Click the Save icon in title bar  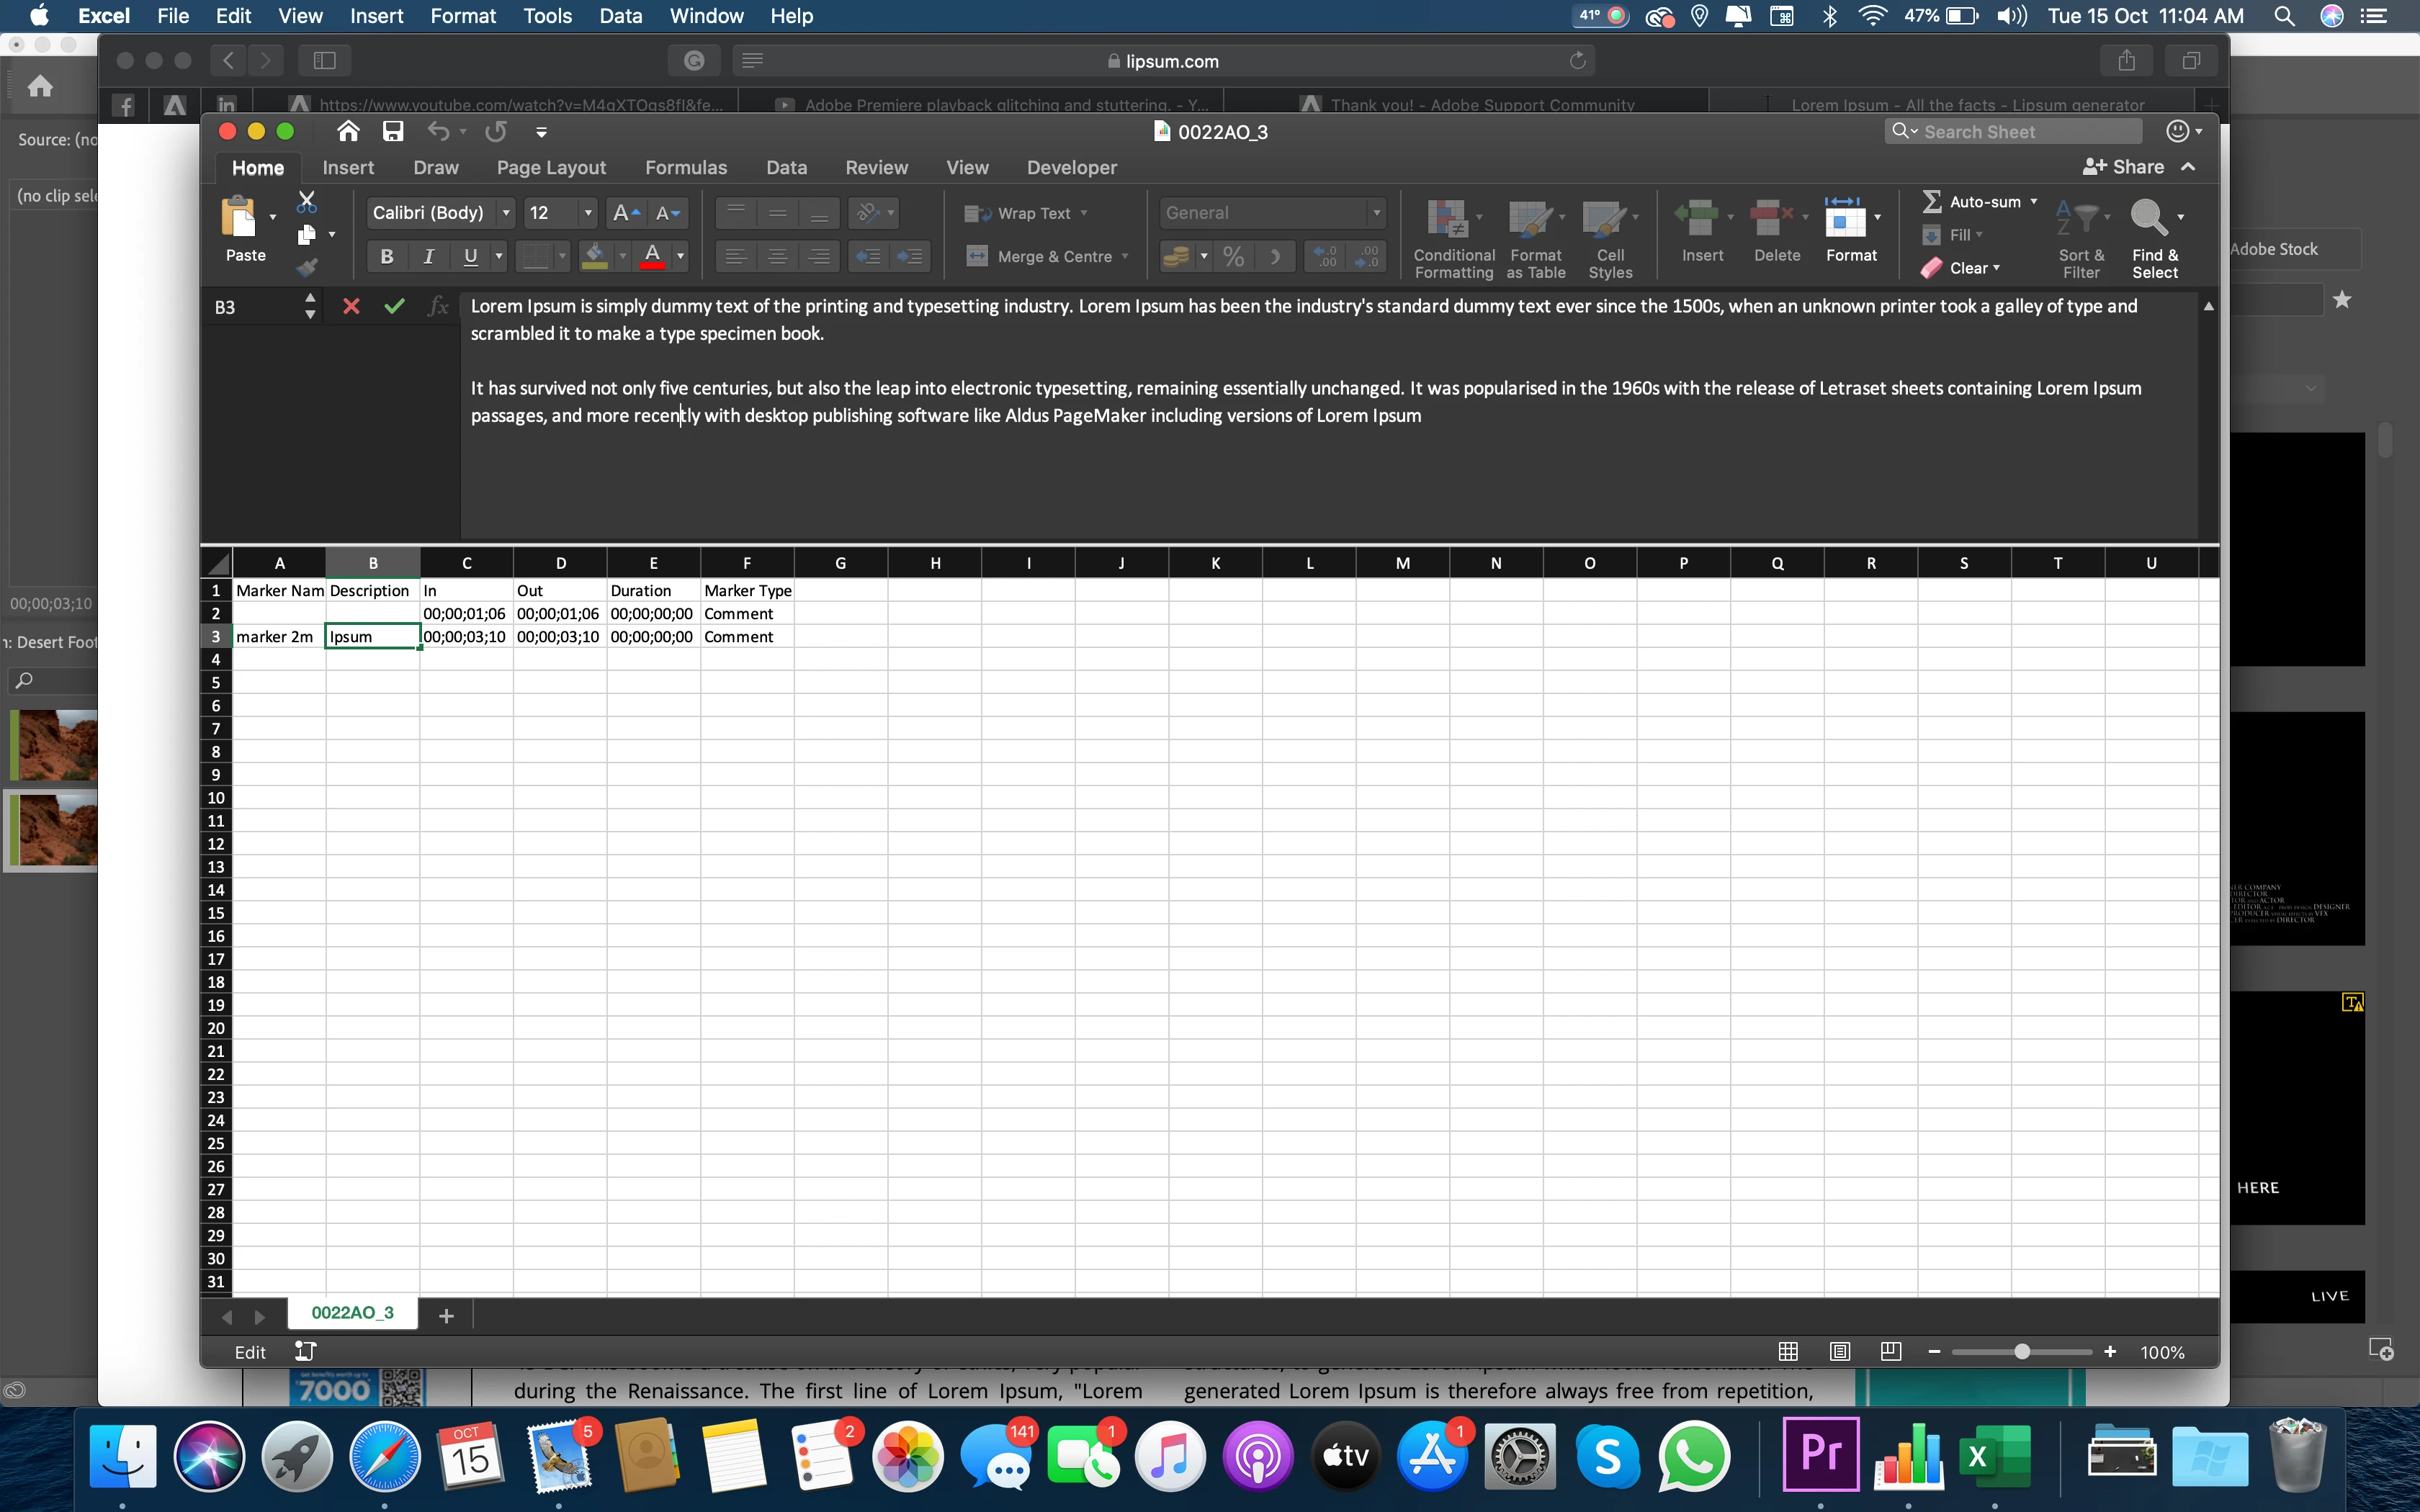click(393, 131)
